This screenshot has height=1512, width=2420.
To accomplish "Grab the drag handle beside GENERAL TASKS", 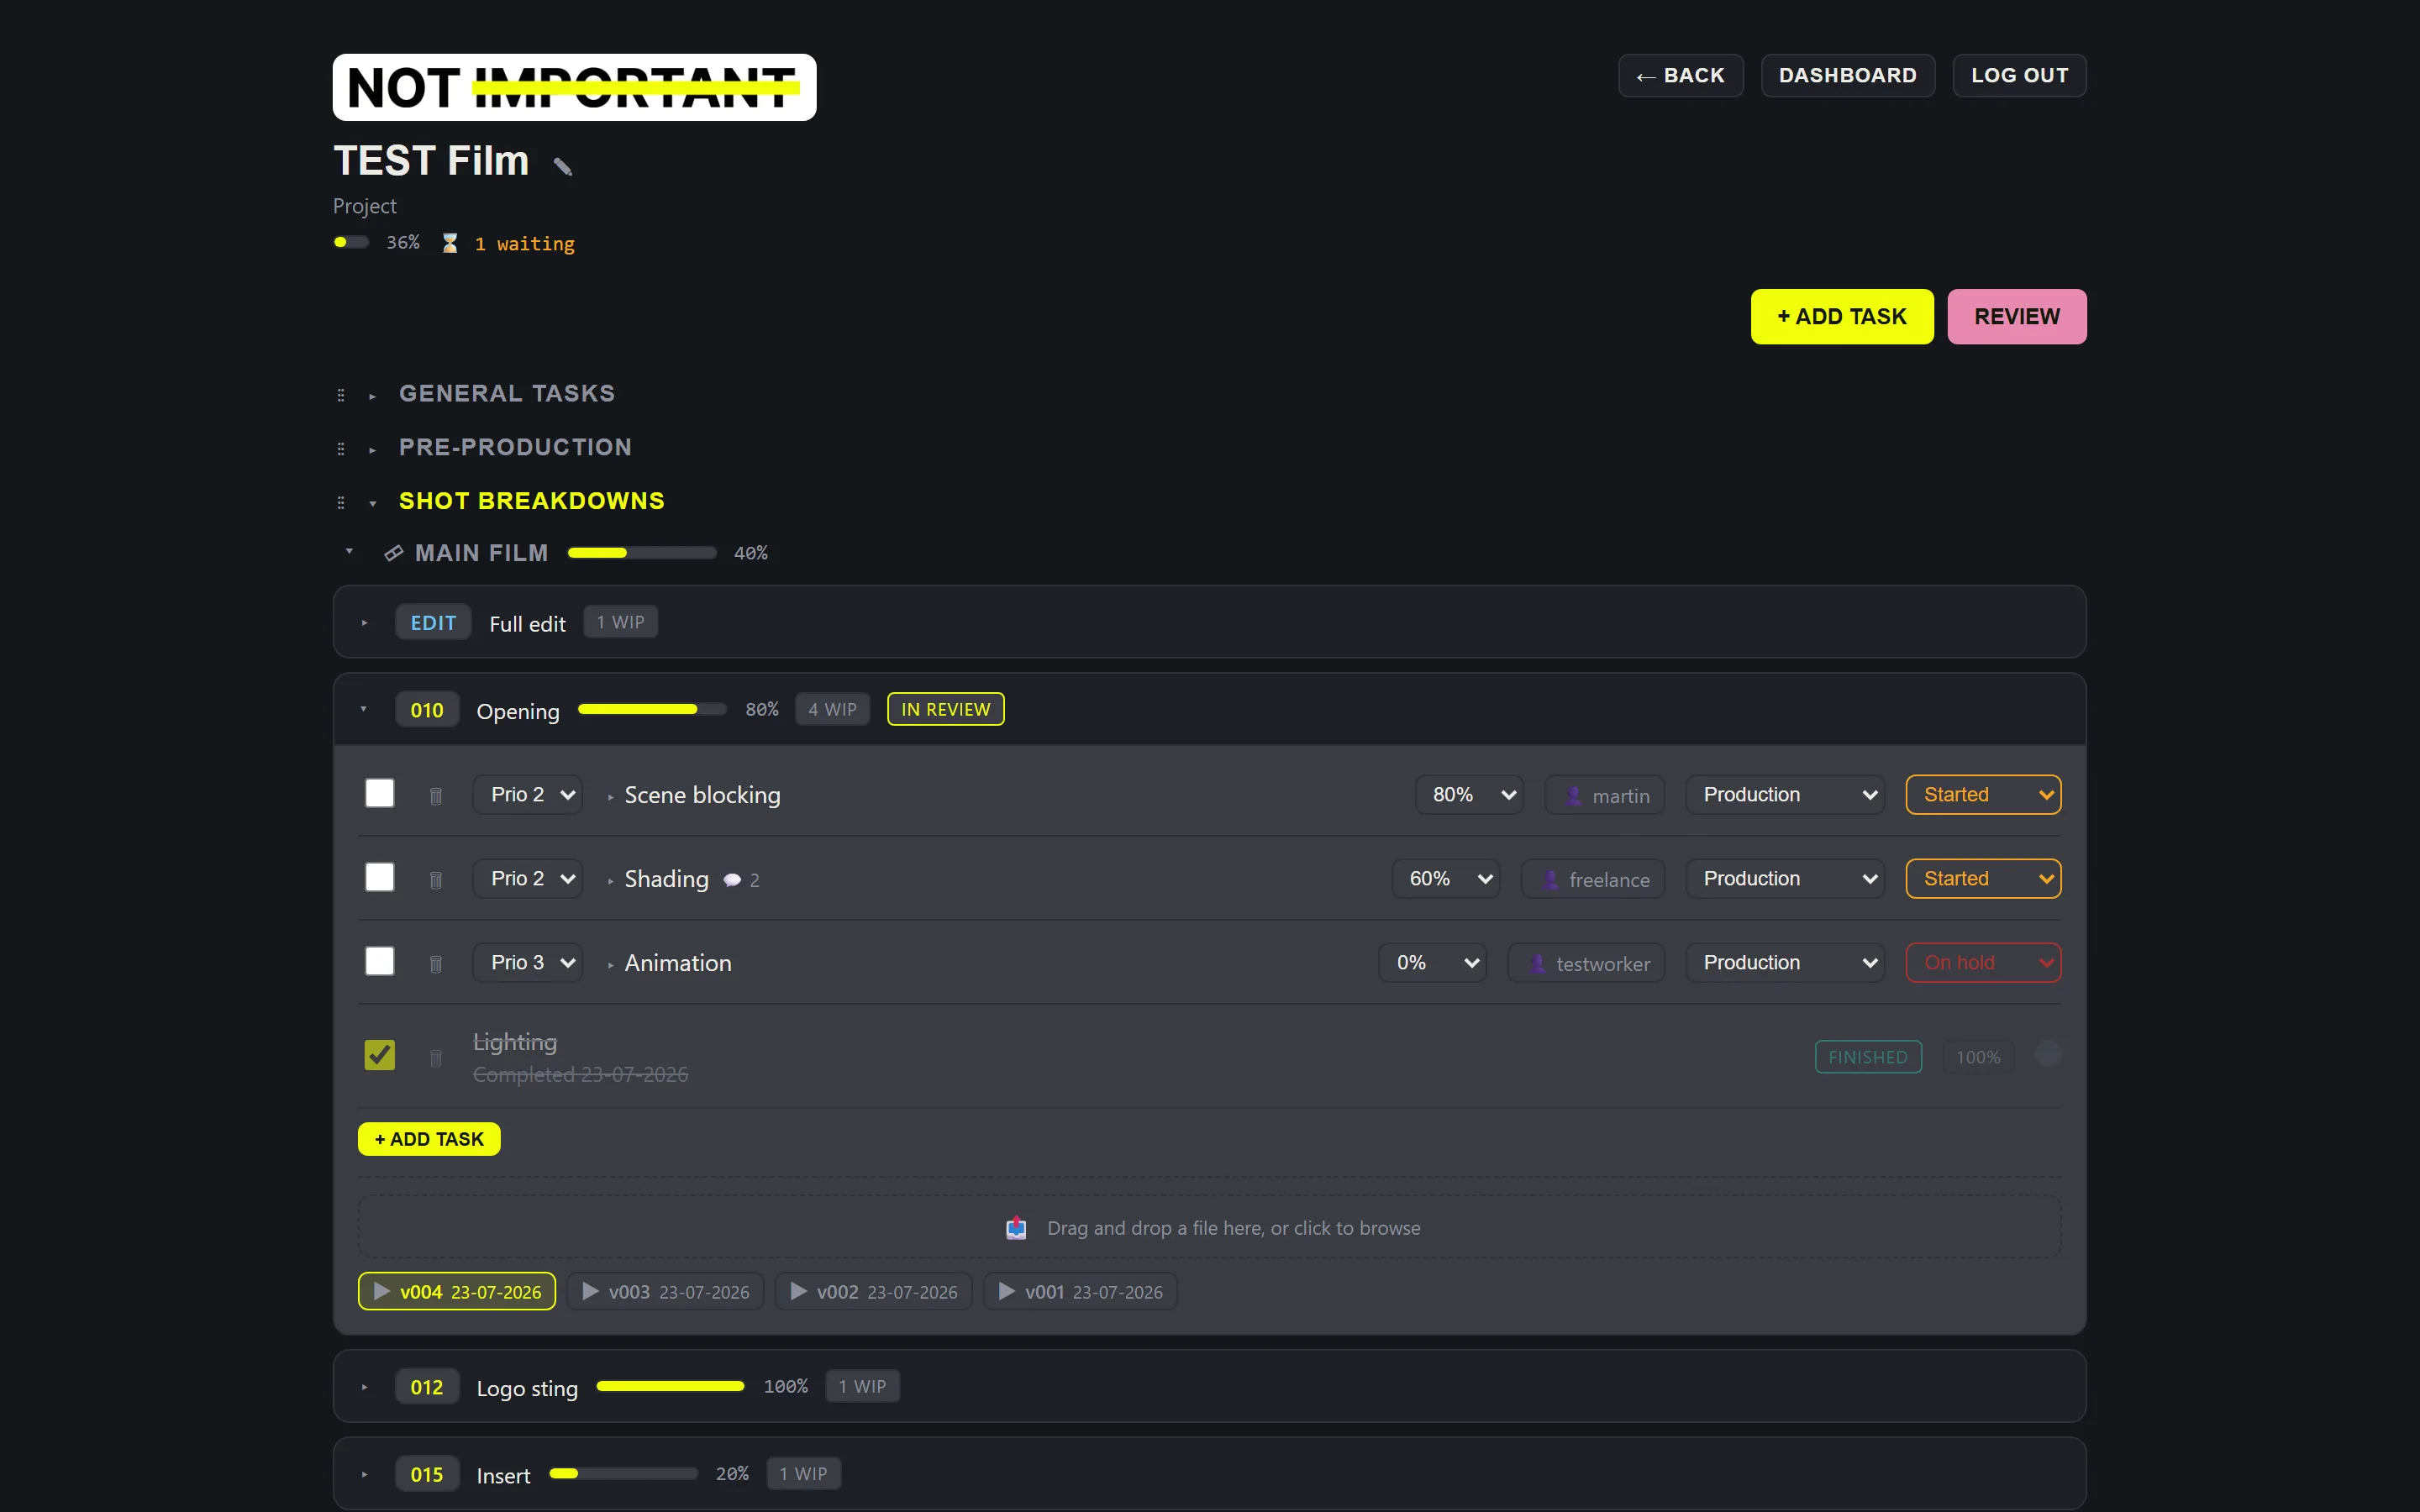I will coord(341,395).
